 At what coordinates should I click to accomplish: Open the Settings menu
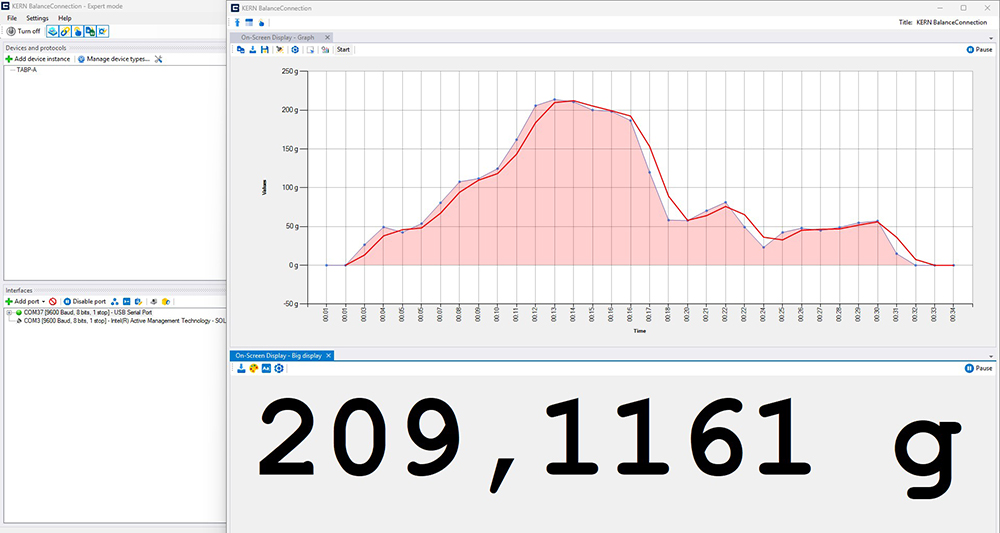[x=37, y=18]
